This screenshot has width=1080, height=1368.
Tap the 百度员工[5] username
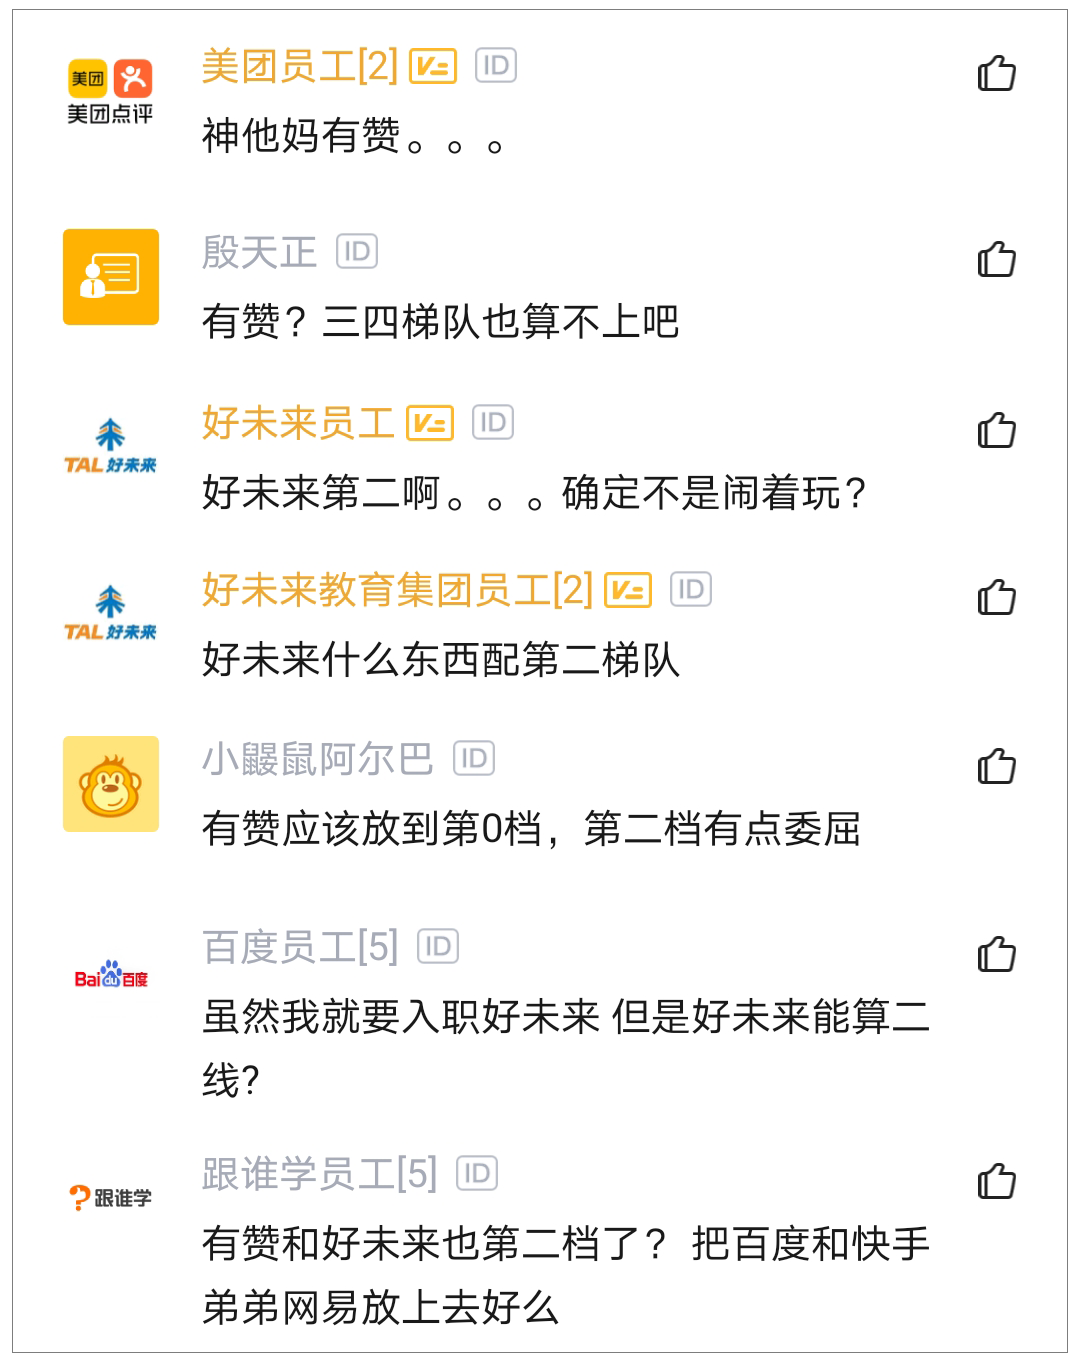click(x=300, y=947)
